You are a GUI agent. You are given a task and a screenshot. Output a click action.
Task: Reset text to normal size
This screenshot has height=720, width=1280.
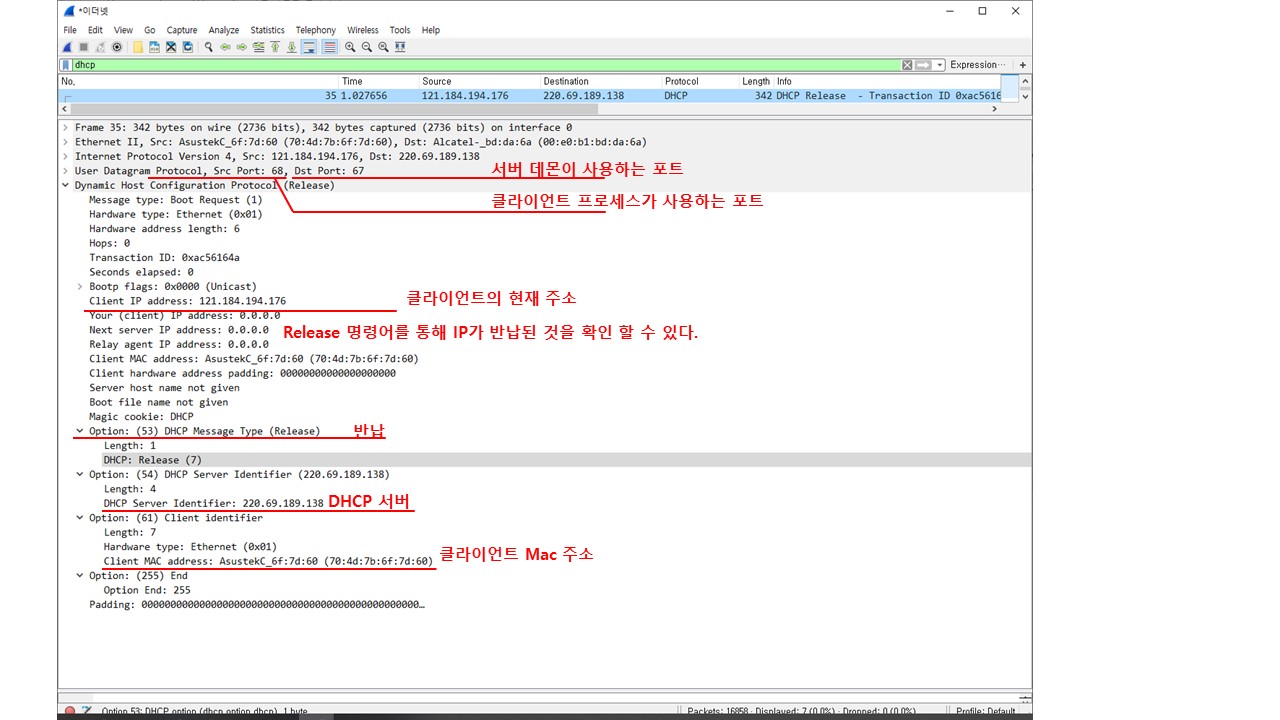(x=383, y=47)
